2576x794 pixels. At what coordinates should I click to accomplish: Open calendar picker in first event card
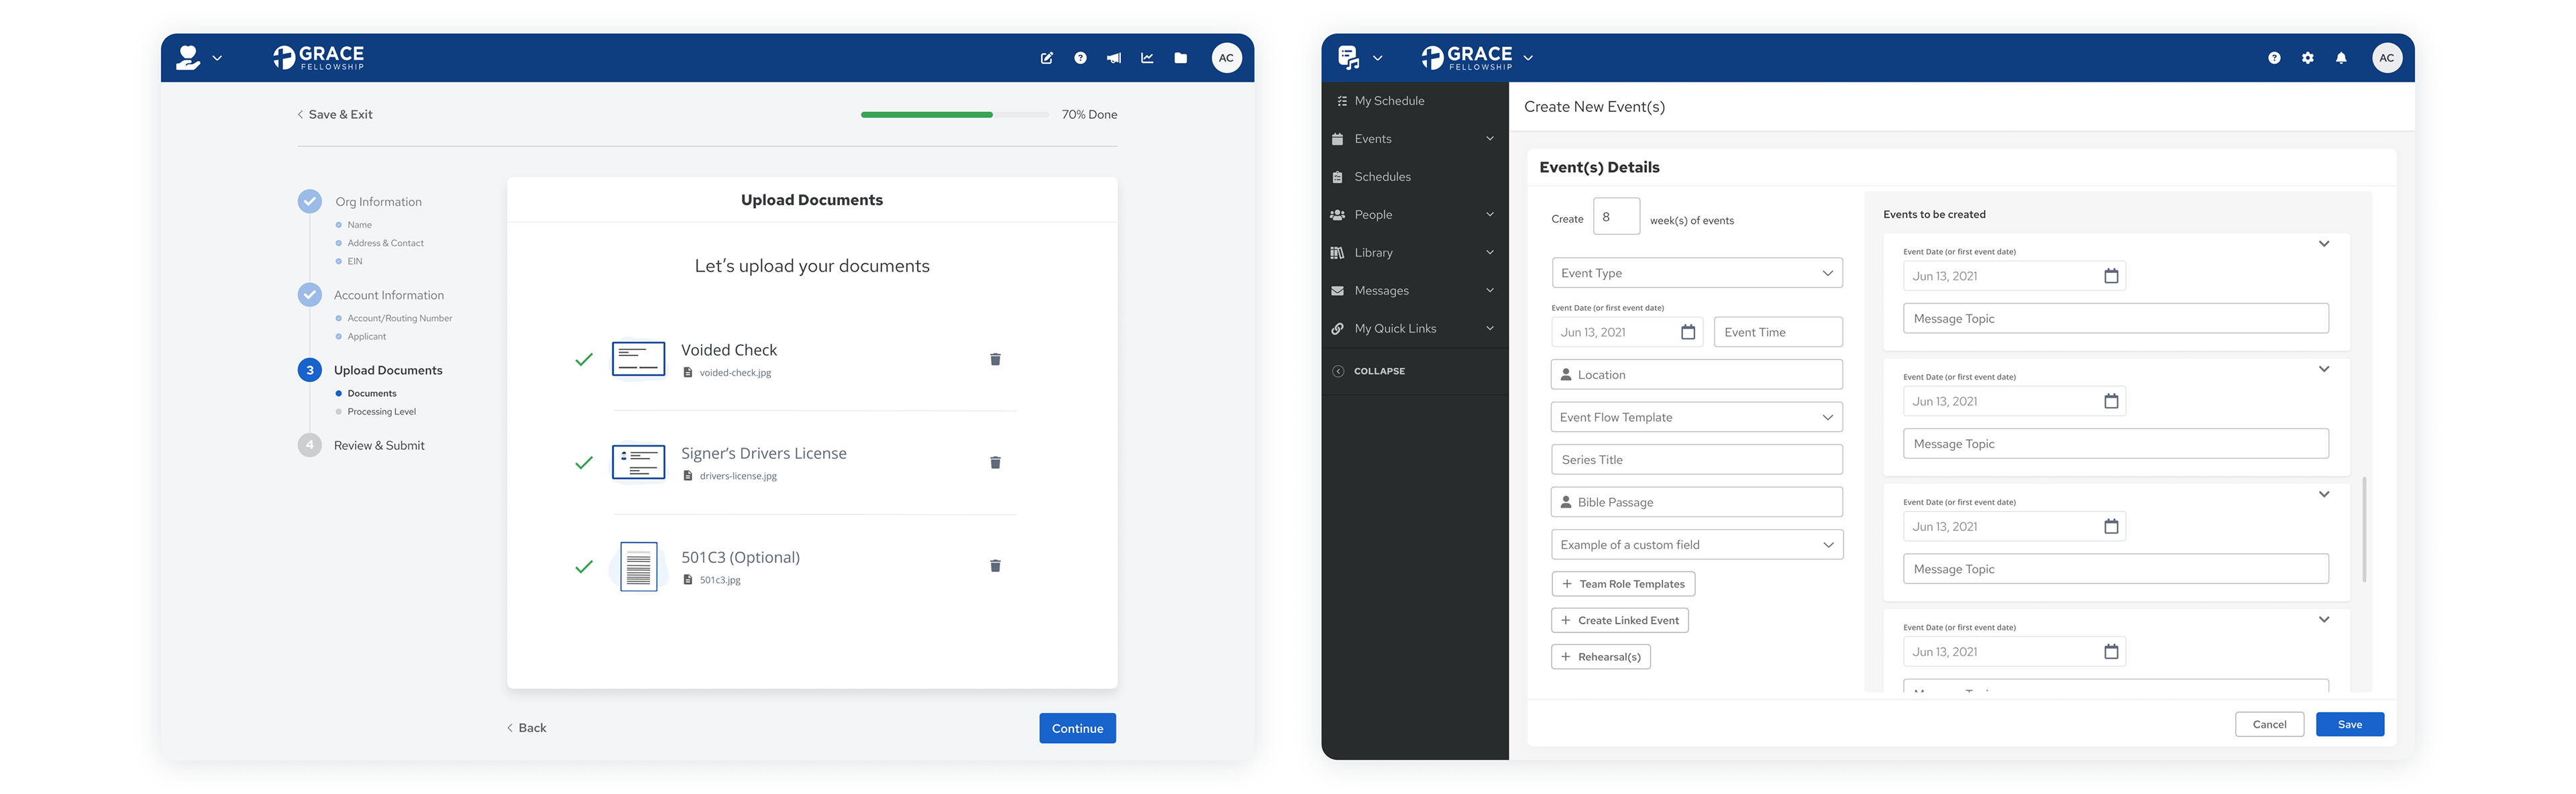click(2111, 276)
